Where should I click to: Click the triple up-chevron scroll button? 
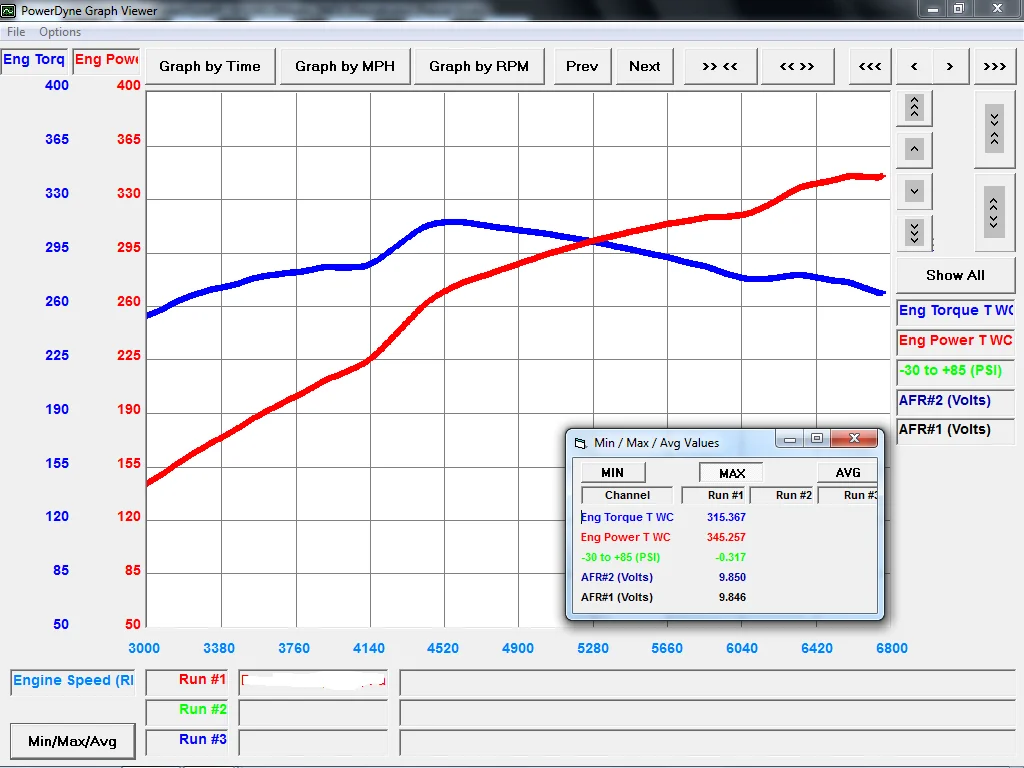pos(914,108)
